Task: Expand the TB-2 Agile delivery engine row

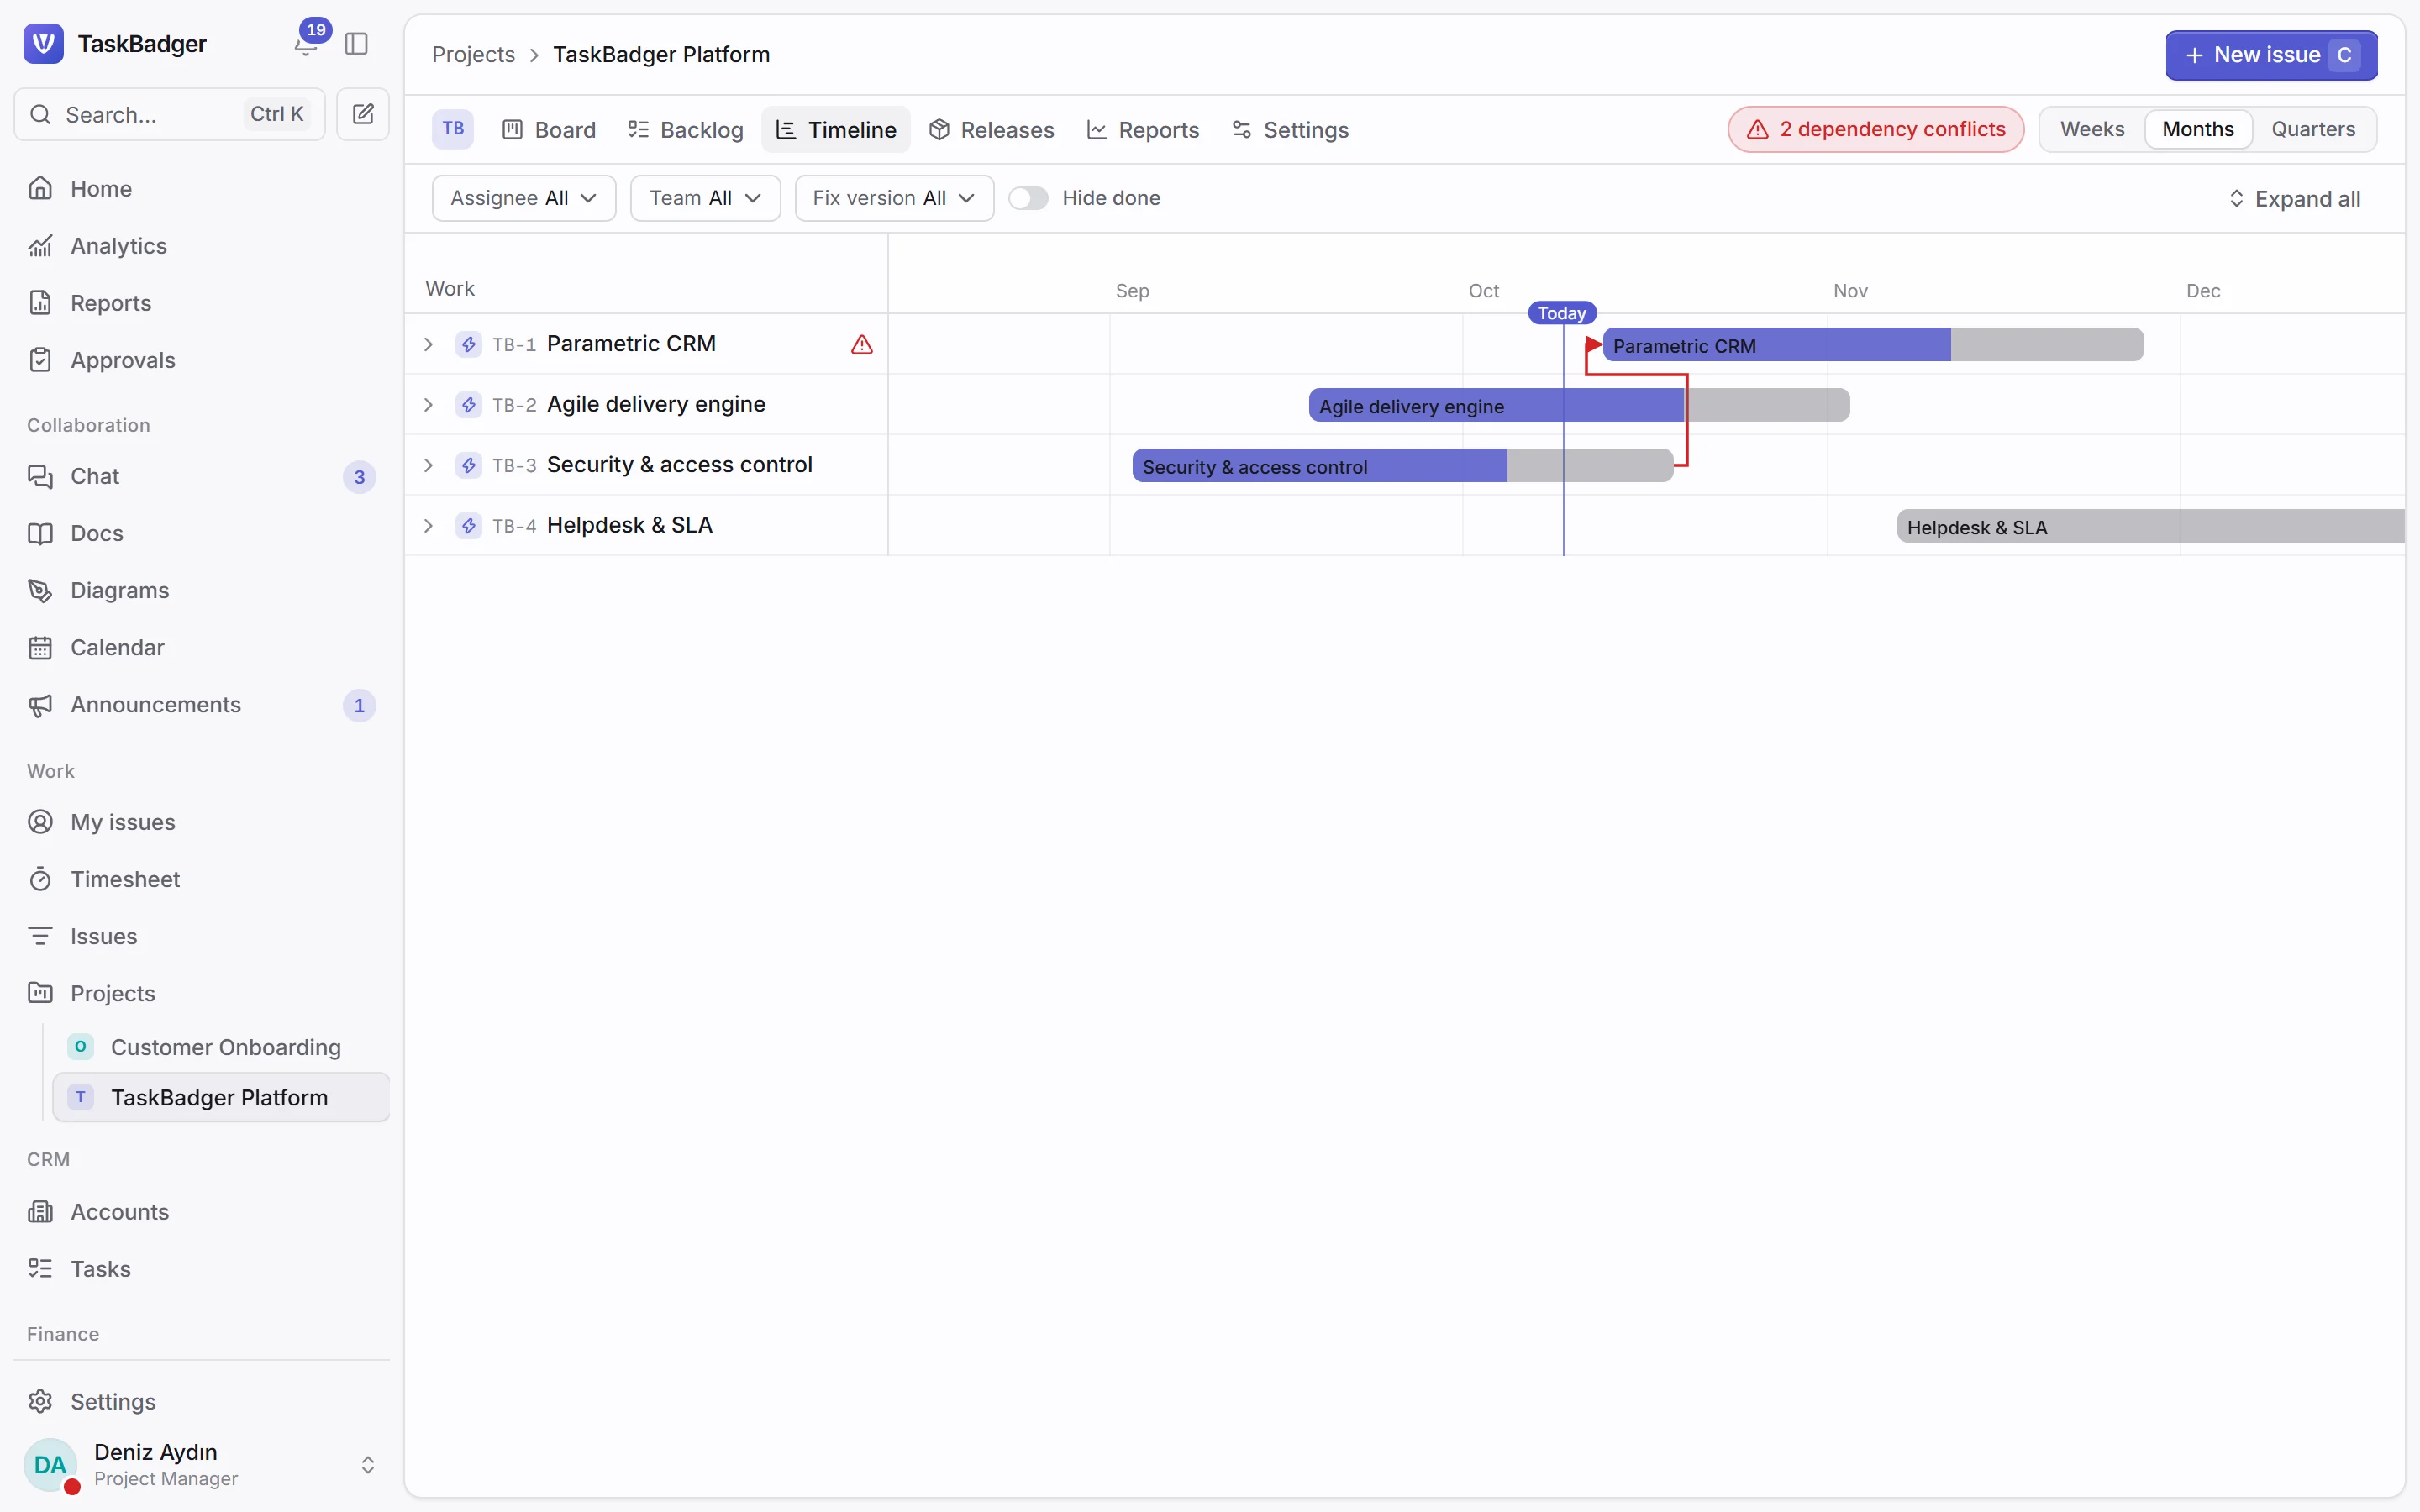Action: pos(428,404)
